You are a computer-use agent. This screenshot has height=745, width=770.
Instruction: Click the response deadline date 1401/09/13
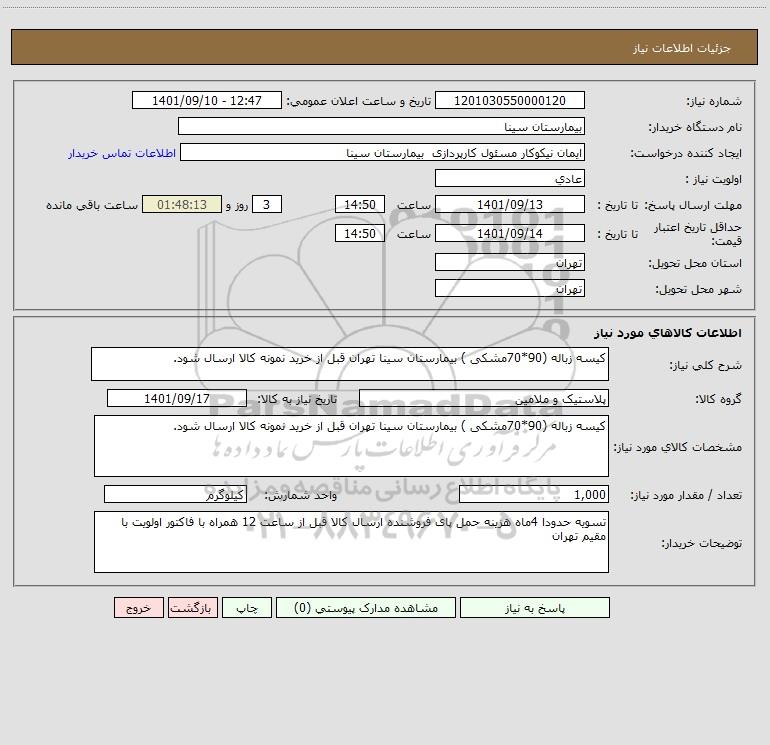point(510,204)
